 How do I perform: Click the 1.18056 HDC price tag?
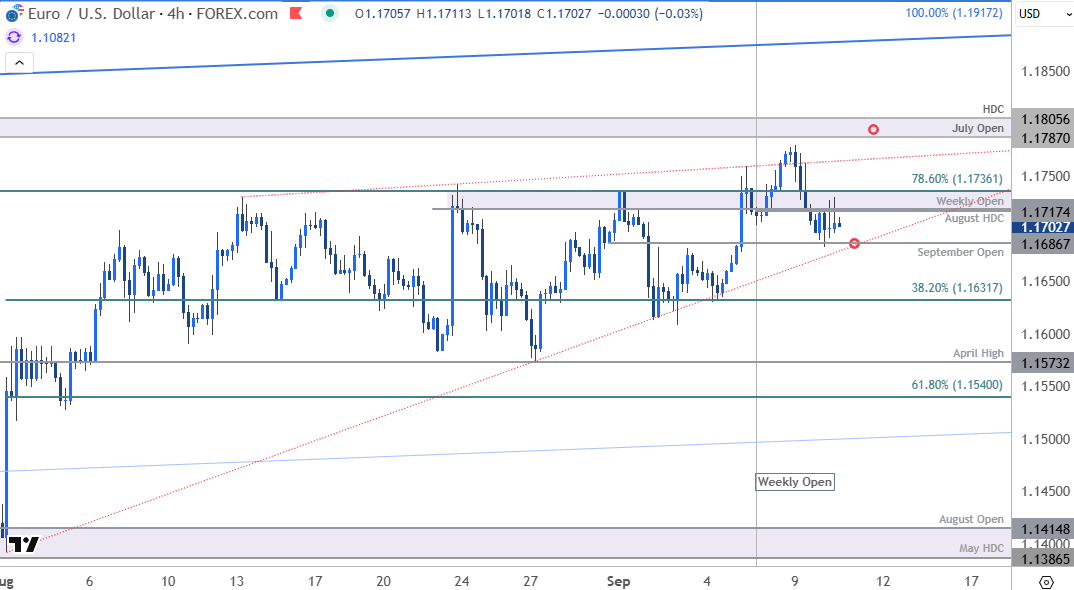1042,120
